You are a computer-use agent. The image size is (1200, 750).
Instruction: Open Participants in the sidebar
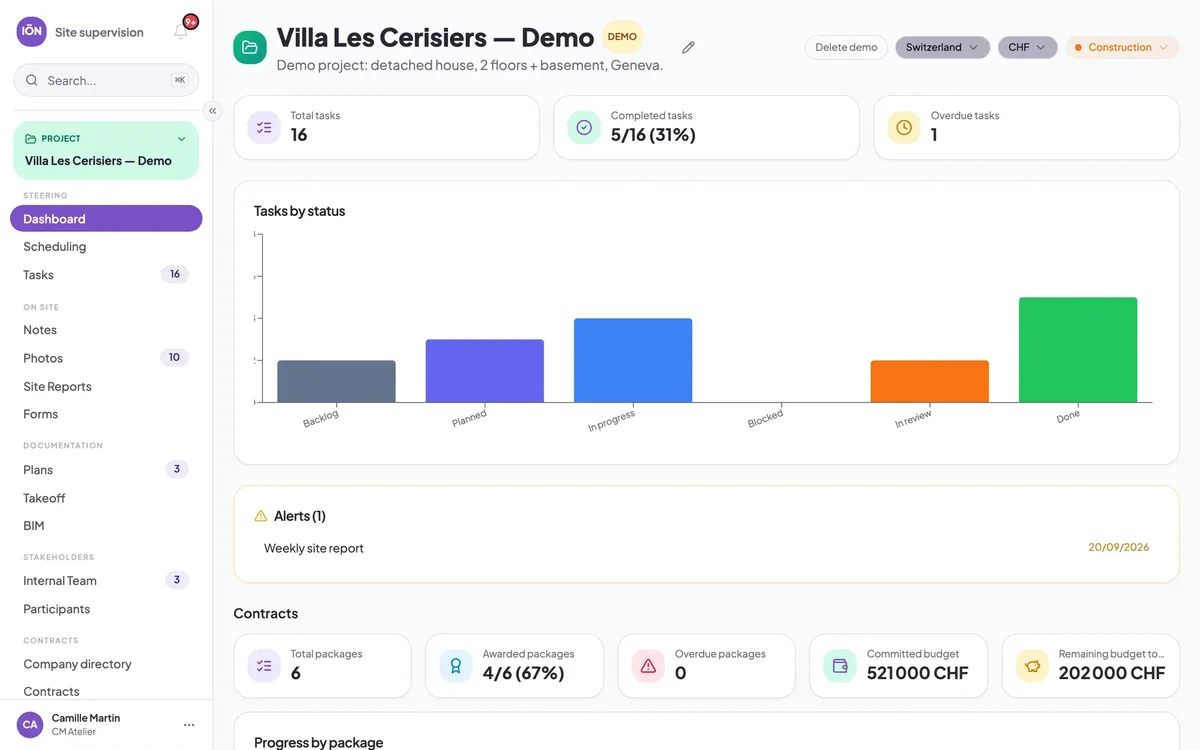pyautogui.click(x=106, y=609)
